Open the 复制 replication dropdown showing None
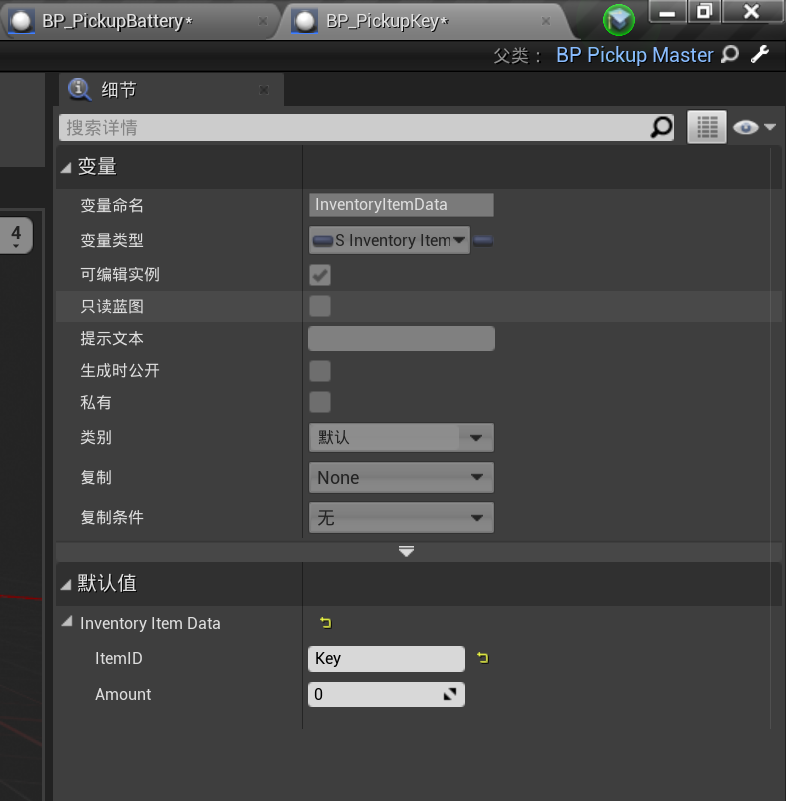This screenshot has width=786, height=801. point(401,478)
